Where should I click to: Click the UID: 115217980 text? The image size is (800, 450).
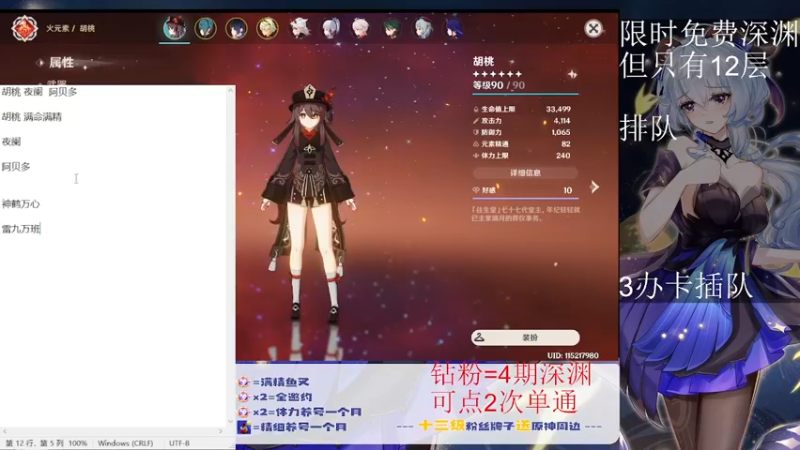pyautogui.click(x=573, y=356)
